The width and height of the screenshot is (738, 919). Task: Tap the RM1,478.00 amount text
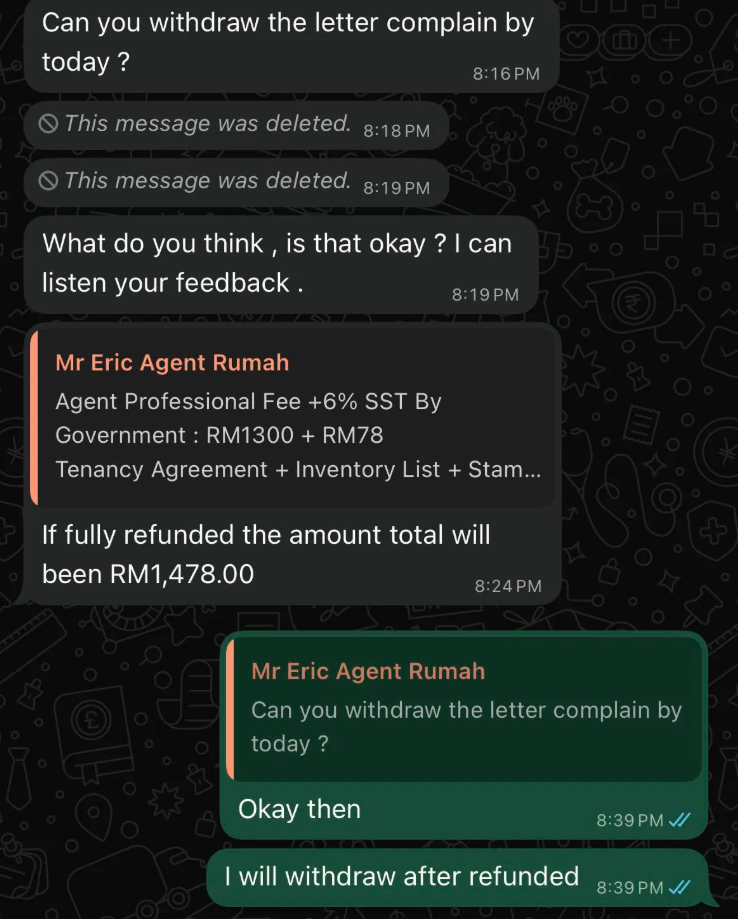[182, 574]
